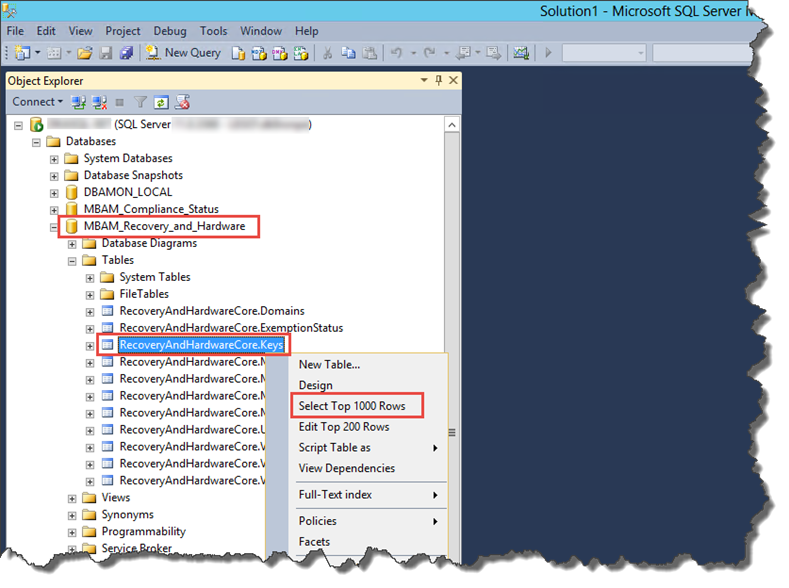Click the Disconnect server icon
789x588 pixels.
pos(100,103)
